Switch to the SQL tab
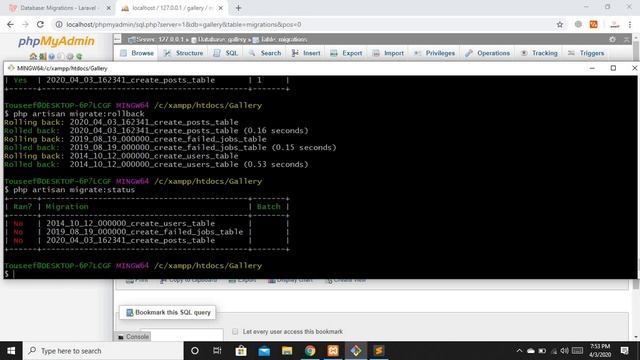Screen dimensions: 640x360 click(x=226, y=53)
